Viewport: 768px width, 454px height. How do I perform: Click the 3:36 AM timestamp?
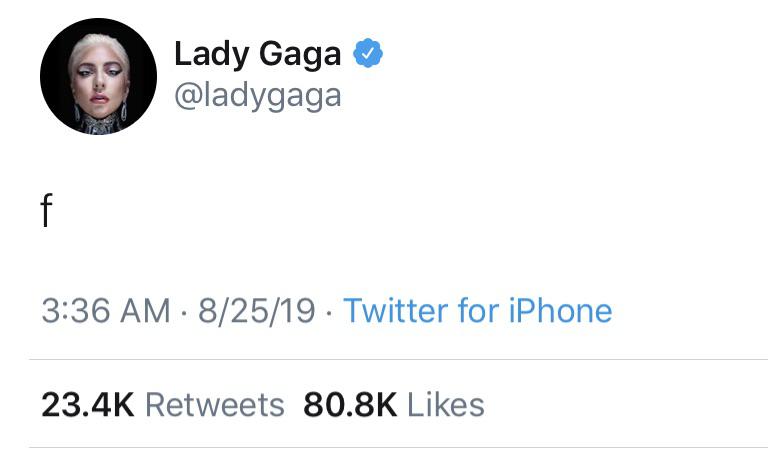click(106, 311)
